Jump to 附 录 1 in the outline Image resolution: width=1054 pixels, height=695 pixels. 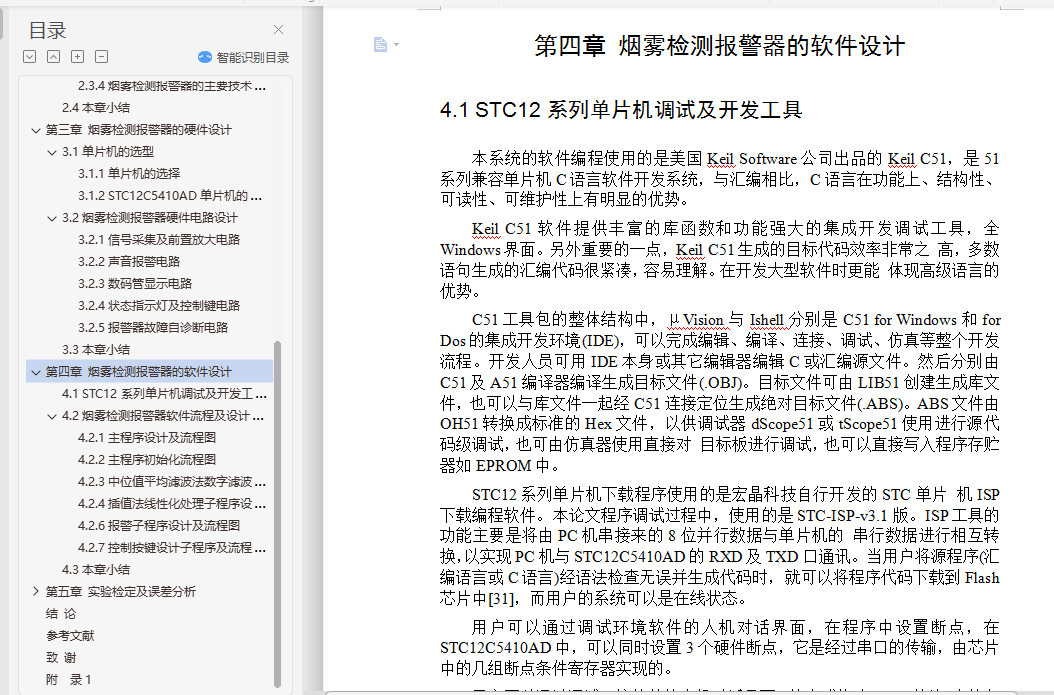69,680
